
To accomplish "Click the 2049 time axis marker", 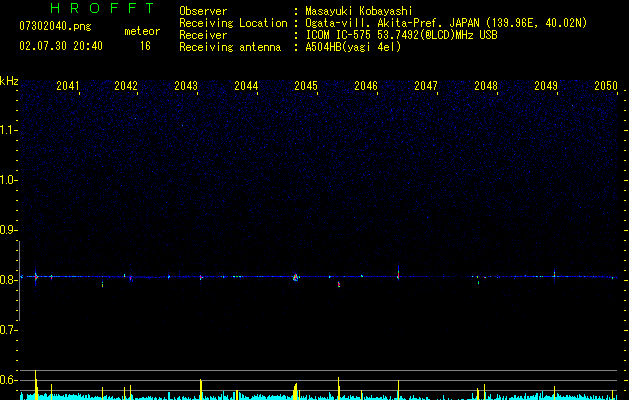I will (x=546, y=86).
